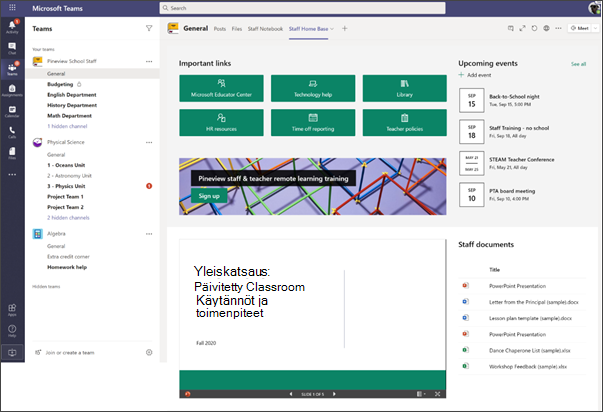Open the Calls phone icon

click(12, 132)
